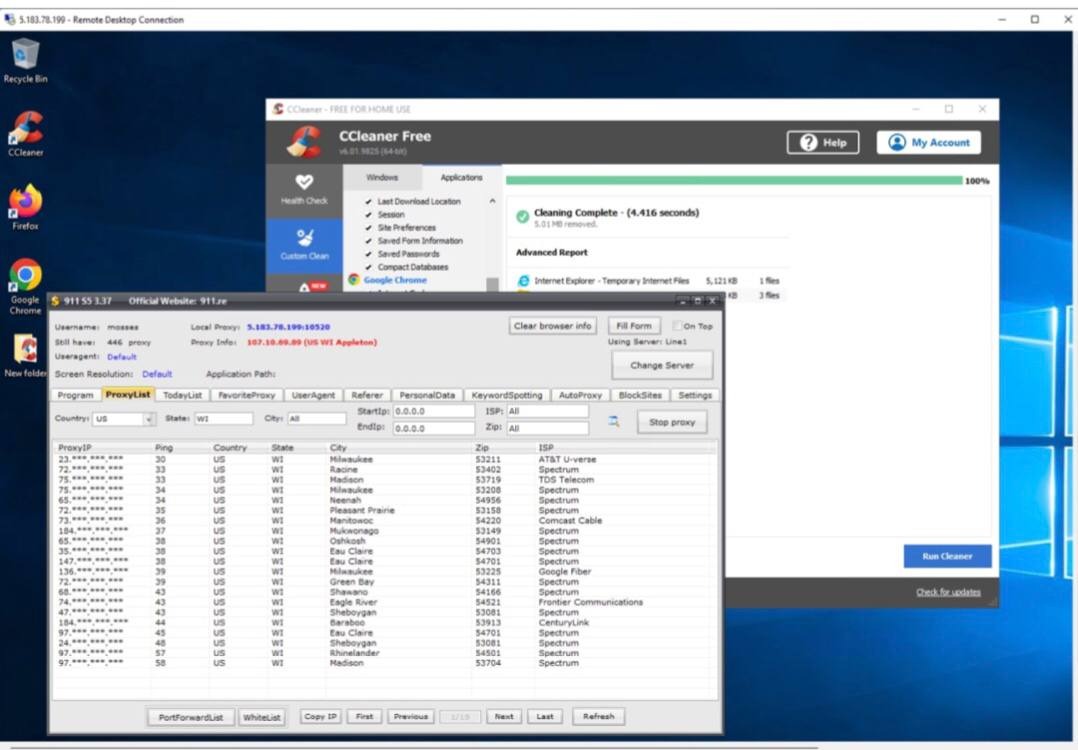Switch to the Applications tab in CCleaner

tap(461, 177)
